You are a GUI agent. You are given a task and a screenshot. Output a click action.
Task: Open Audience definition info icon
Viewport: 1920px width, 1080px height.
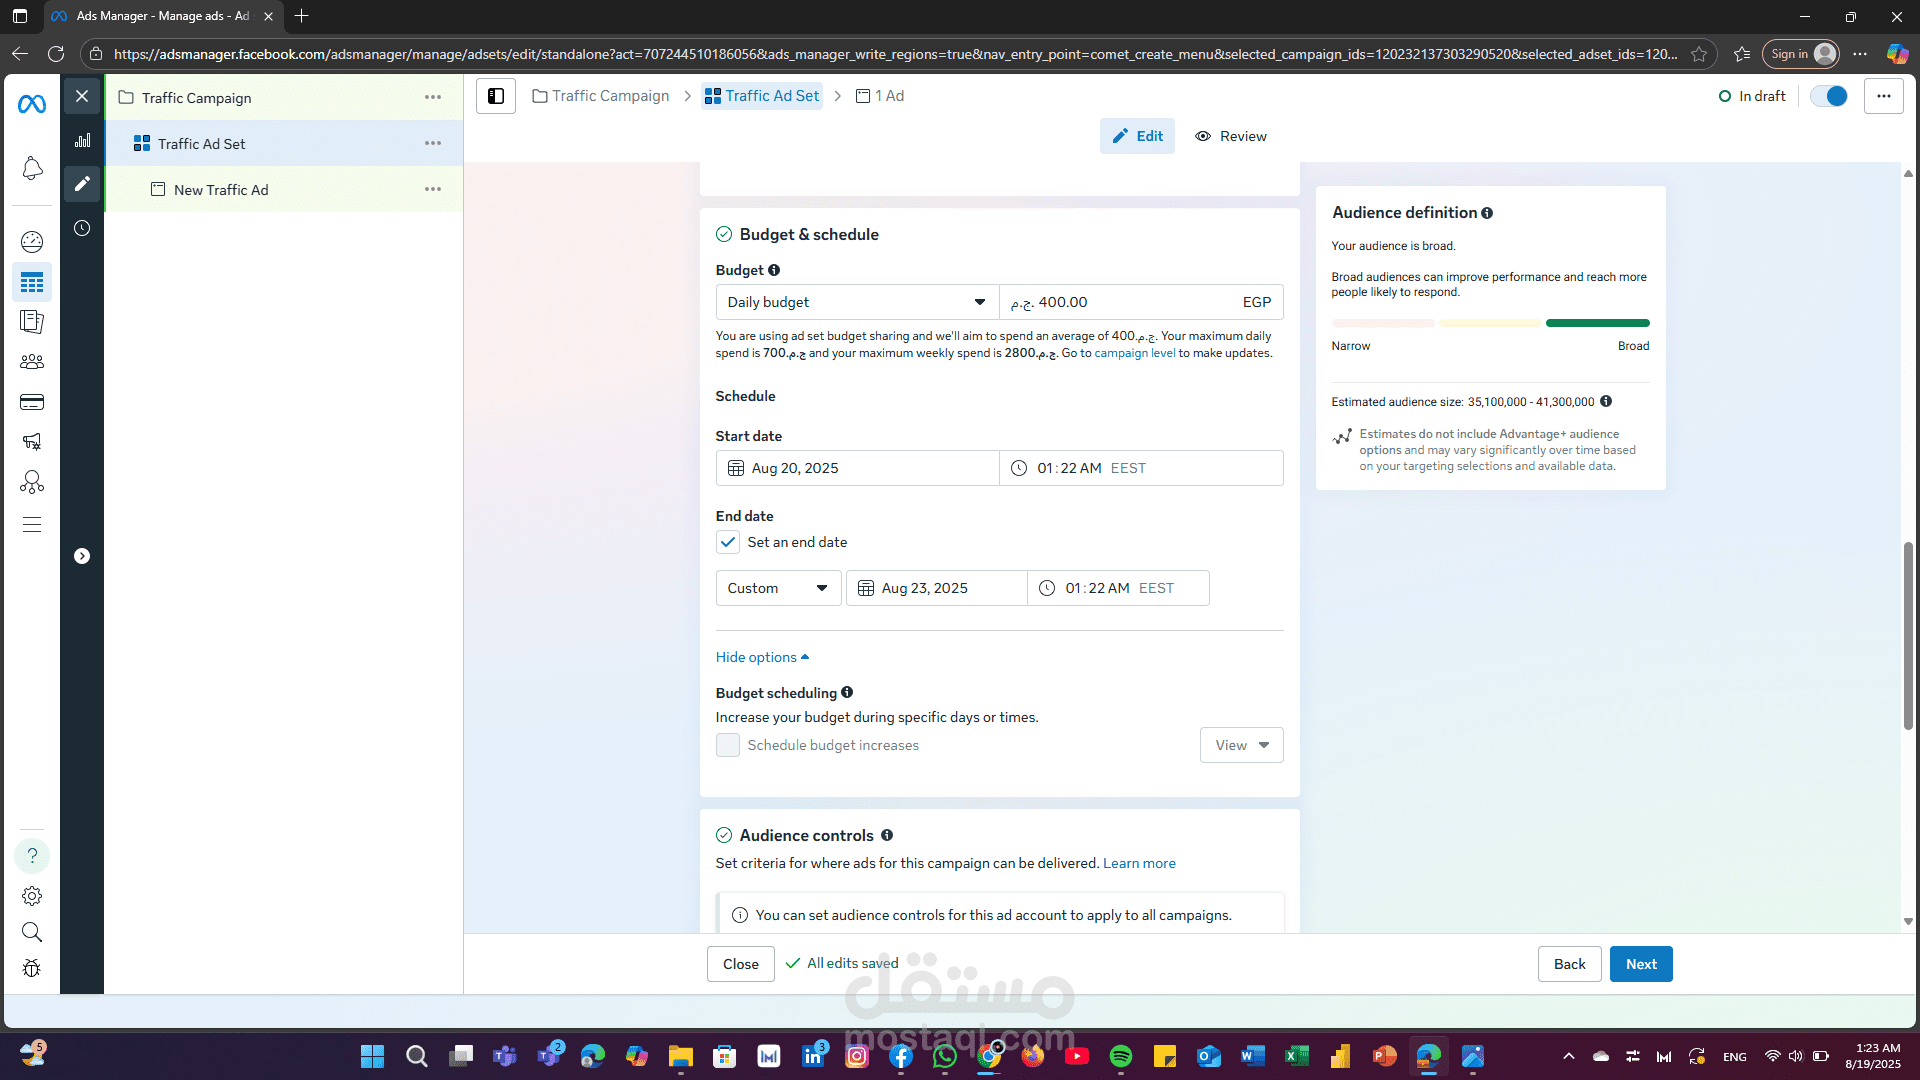1487,213
